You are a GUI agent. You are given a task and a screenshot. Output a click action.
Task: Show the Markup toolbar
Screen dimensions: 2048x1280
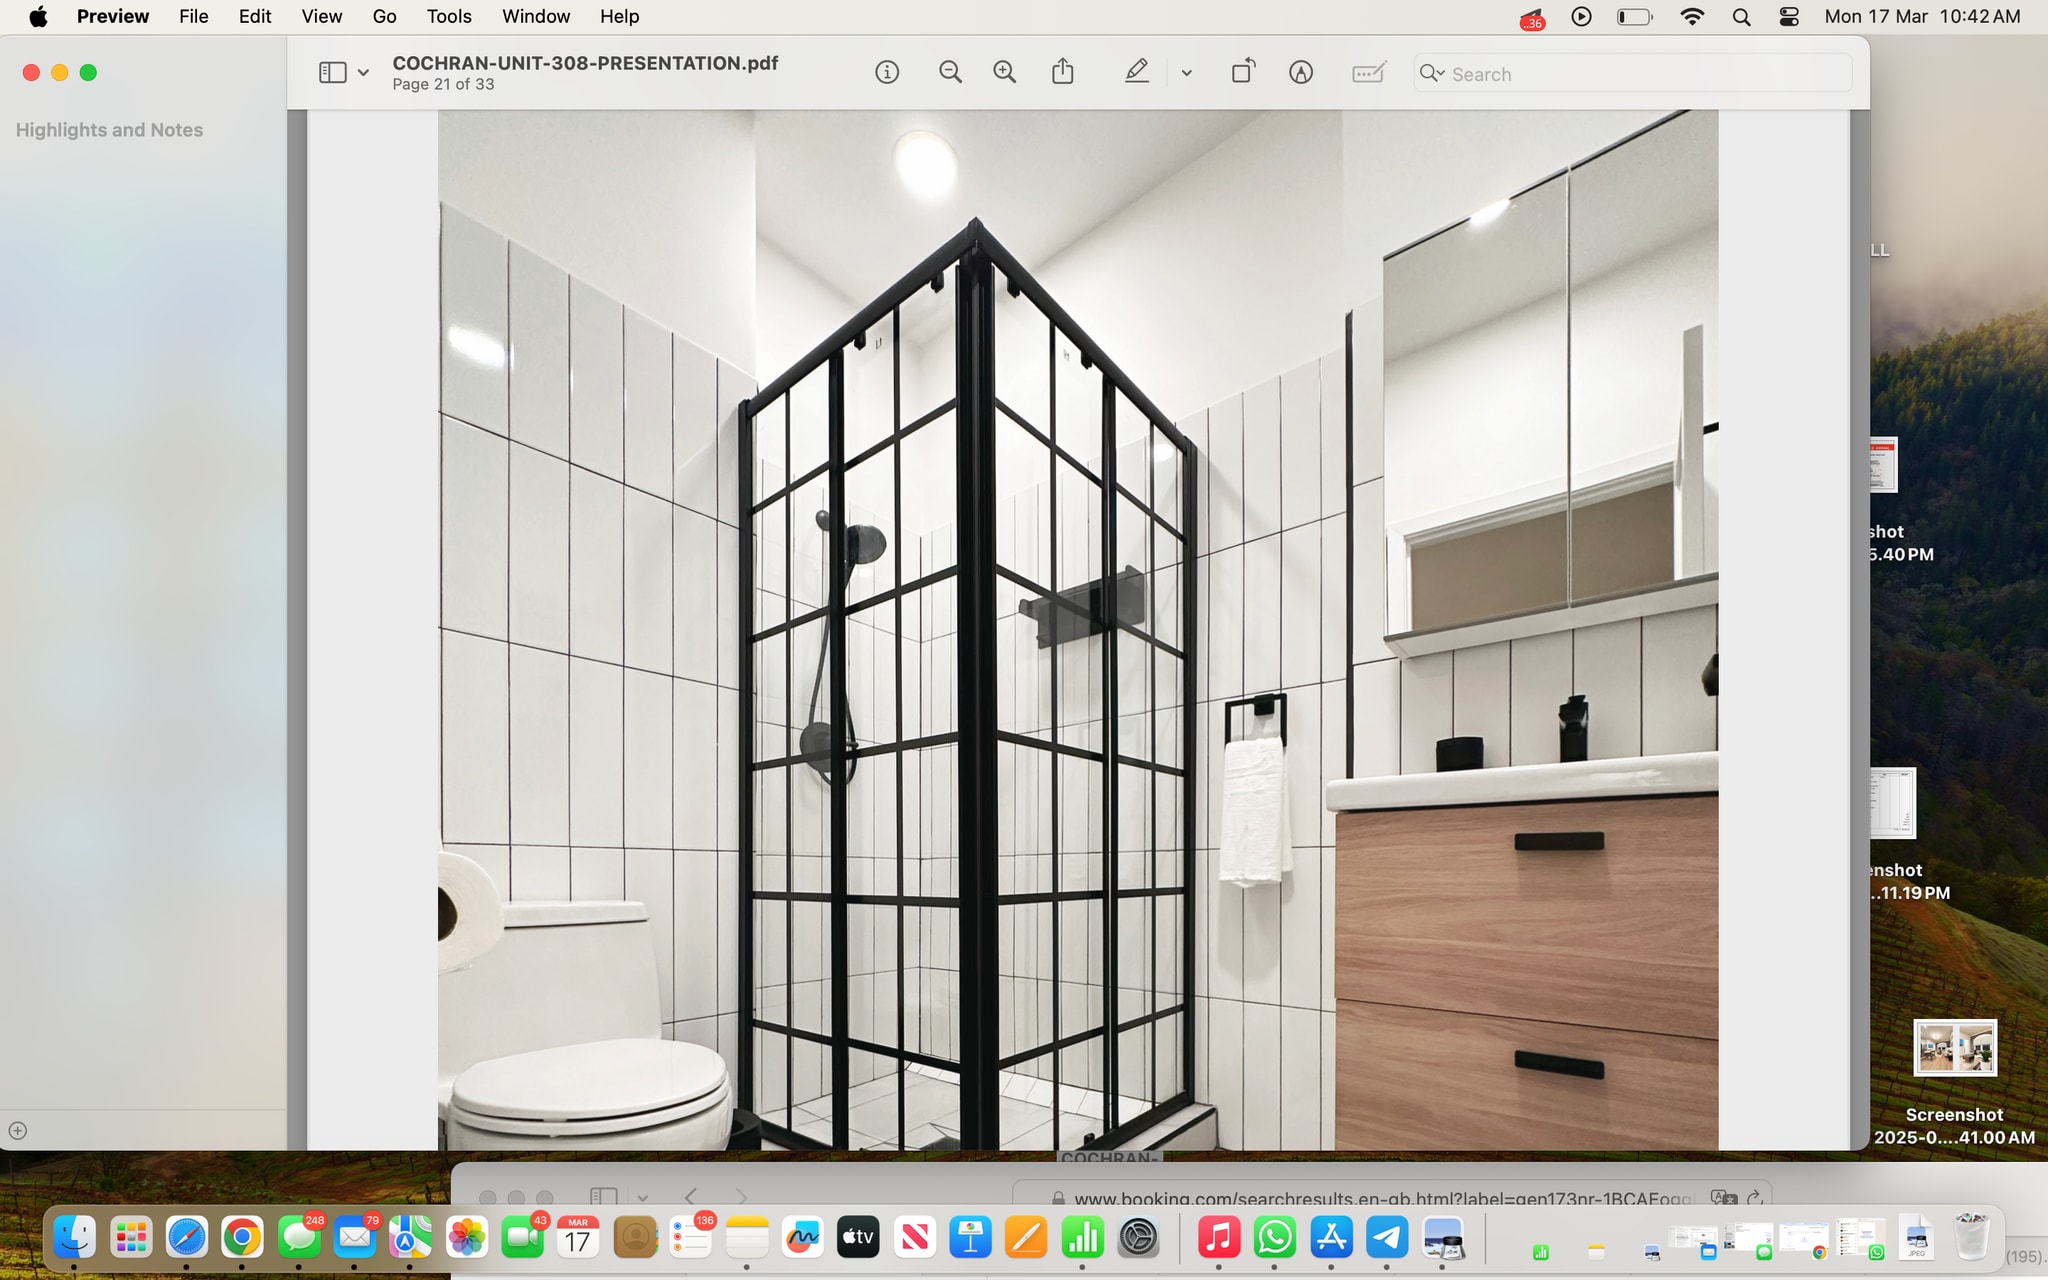(1300, 72)
